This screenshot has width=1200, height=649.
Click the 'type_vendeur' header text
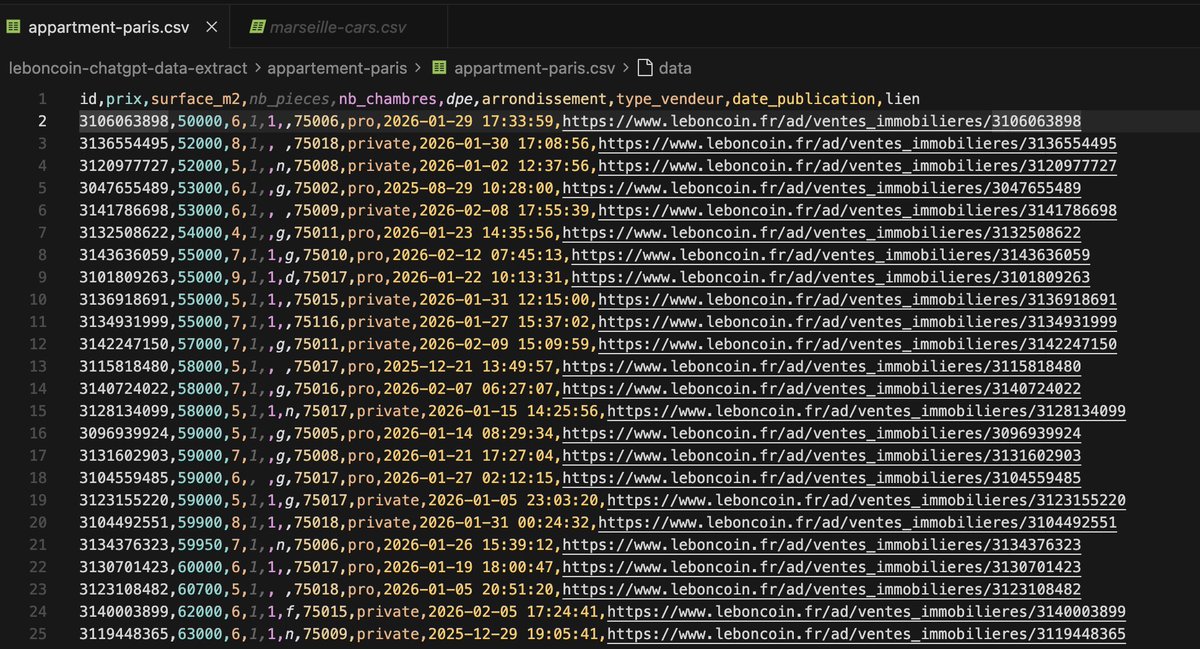point(671,99)
